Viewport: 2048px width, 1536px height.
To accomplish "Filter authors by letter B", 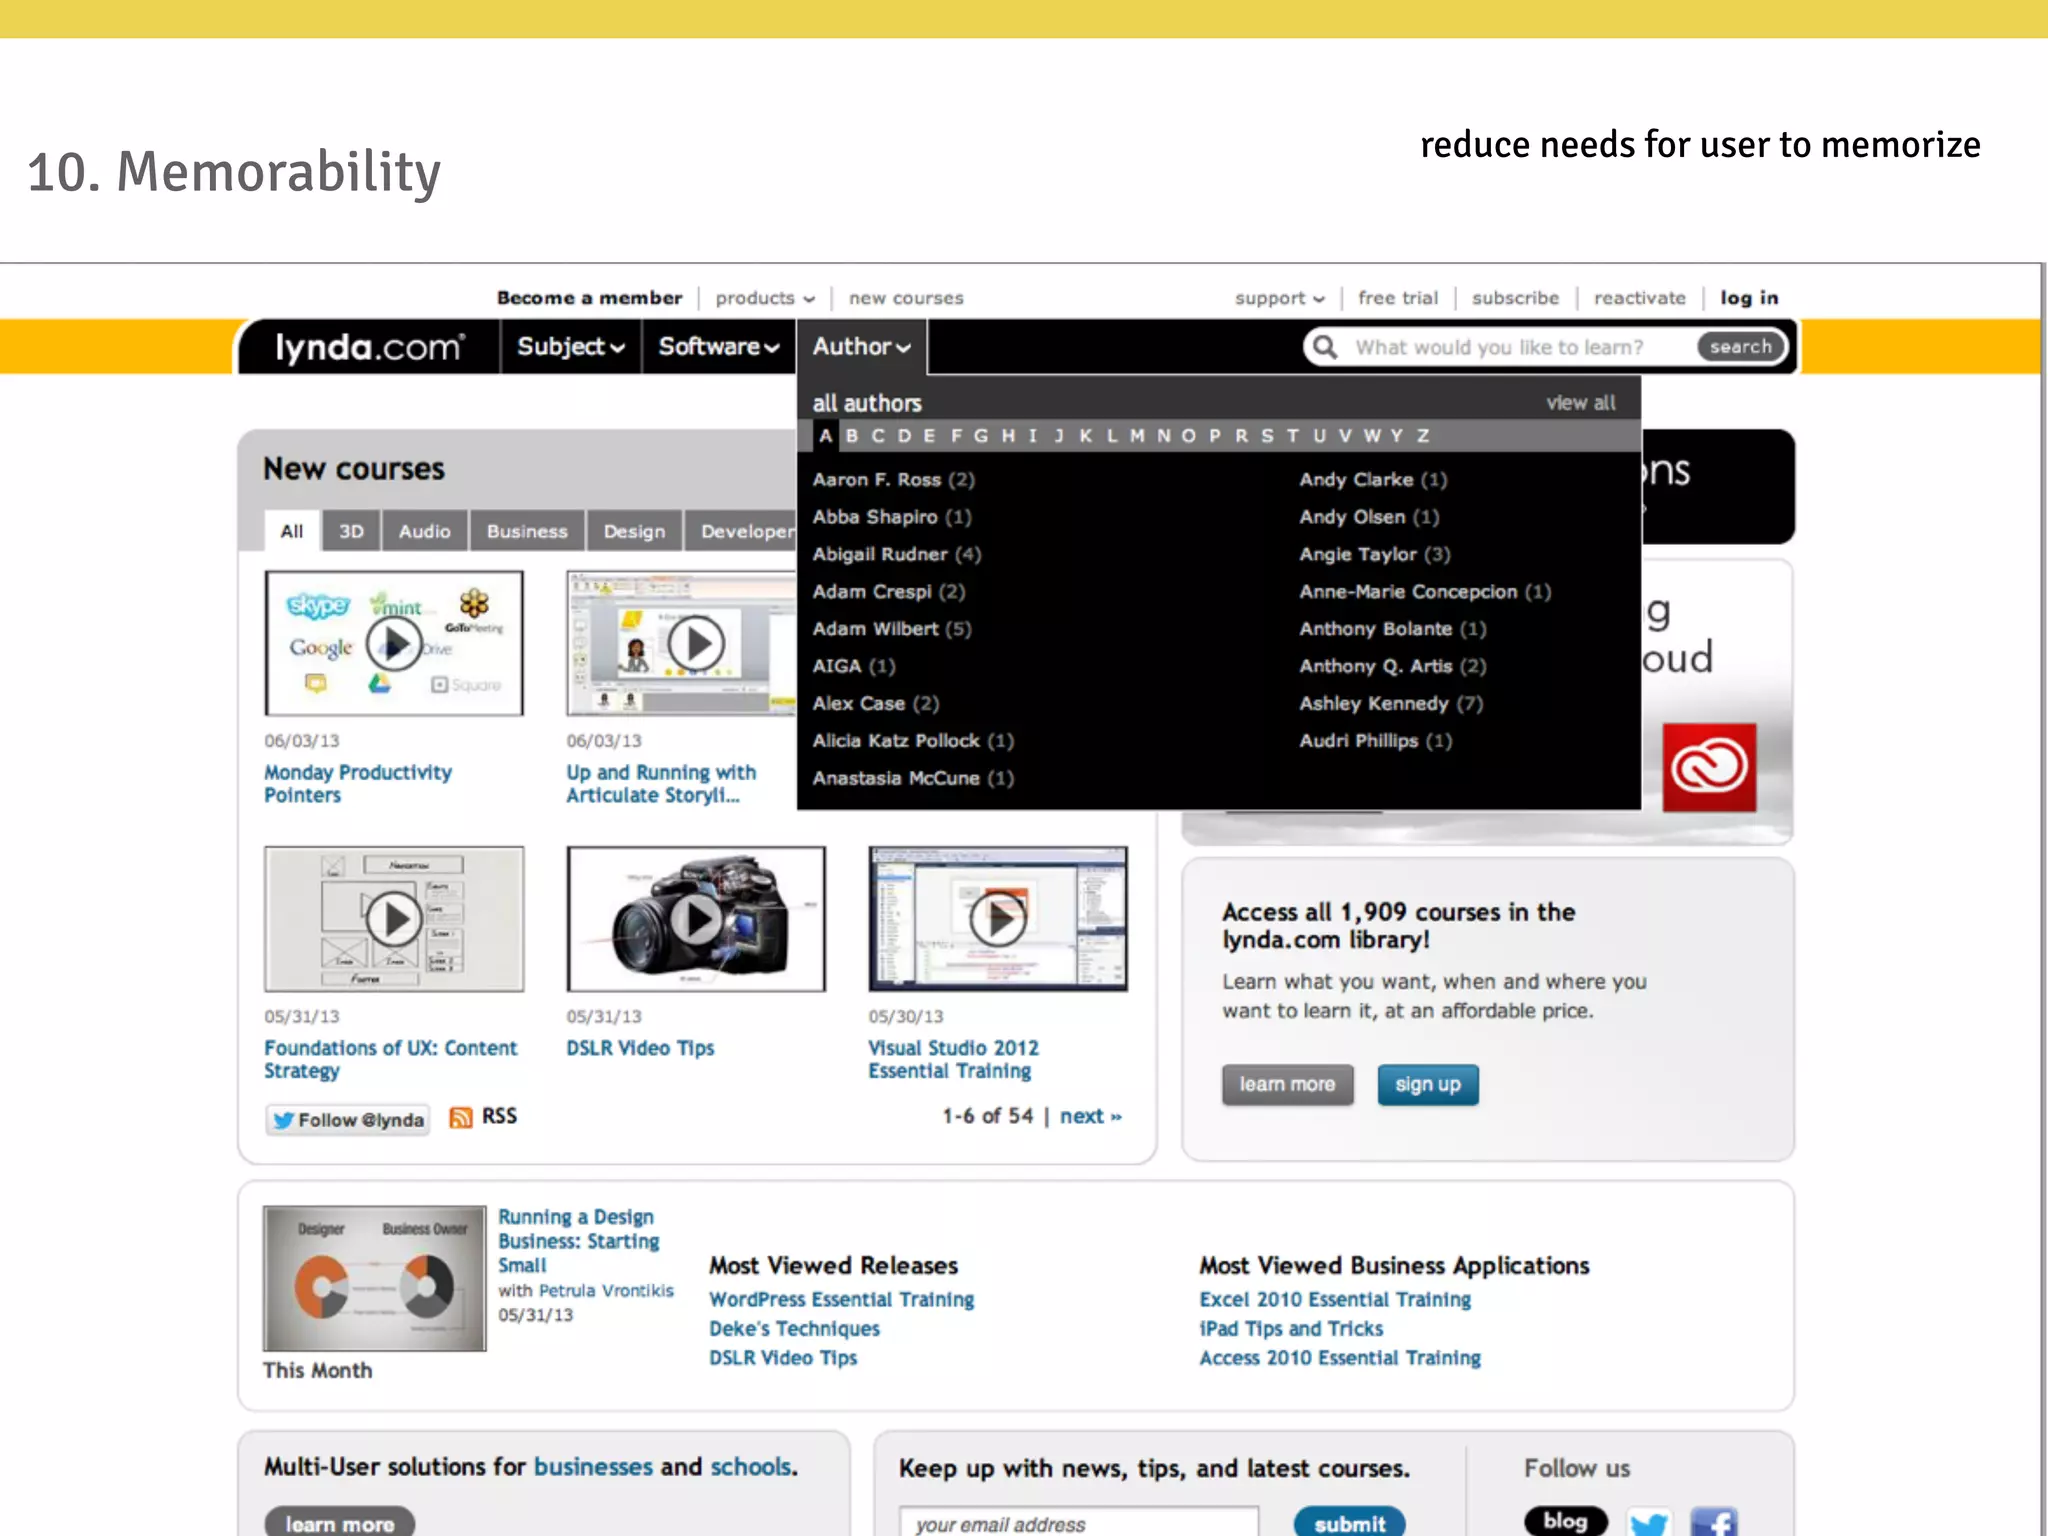I will click(852, 436).
